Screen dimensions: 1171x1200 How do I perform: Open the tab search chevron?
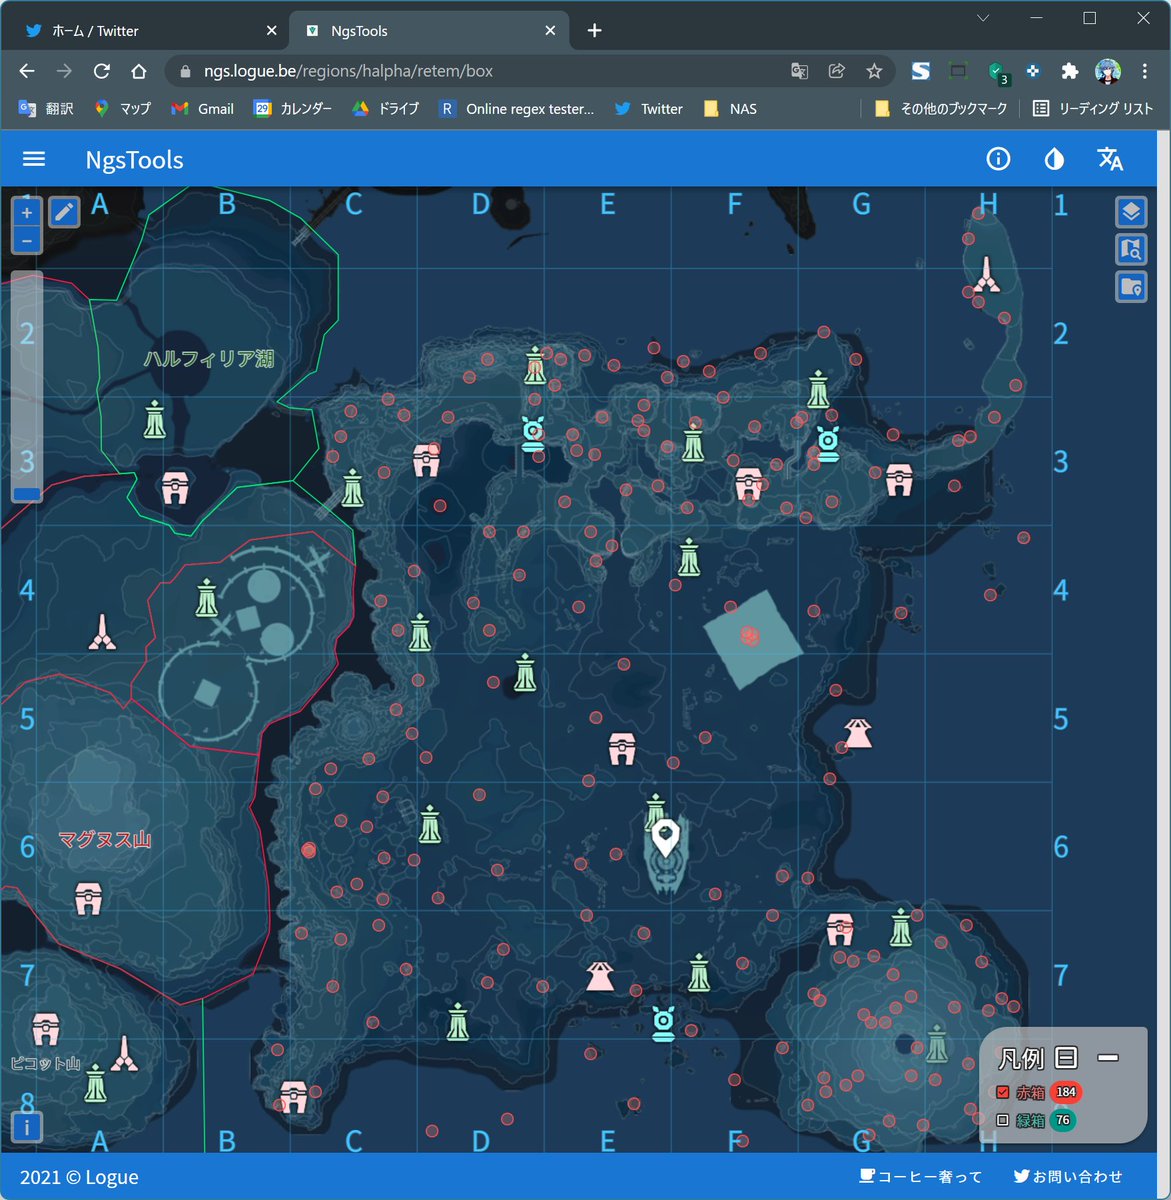[983, 18]
